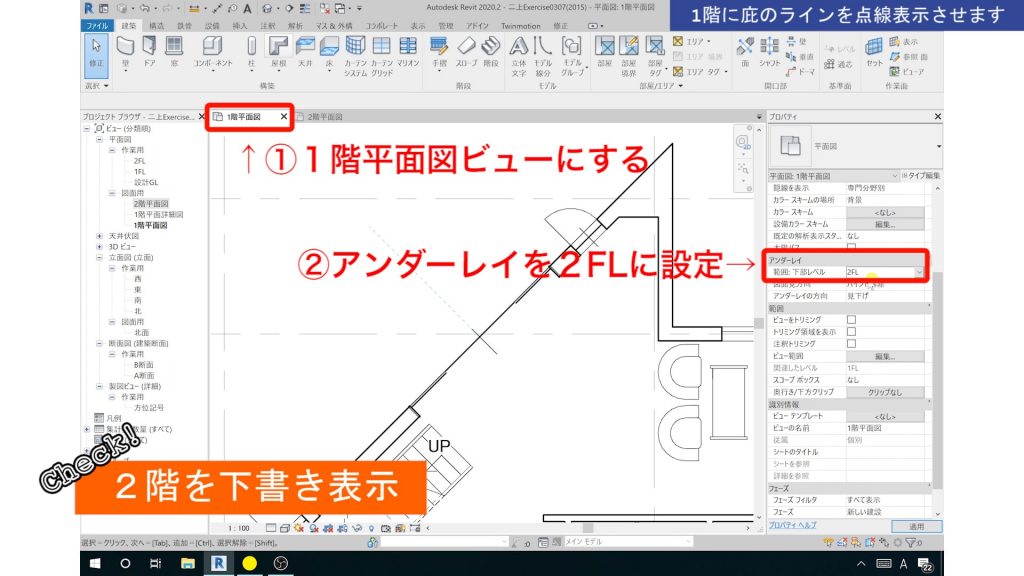Image resolution: width=1024 pixels, height=576 pixels.
Task: Check トリミング領域を表示 in properties
Action: pos(851,331)
